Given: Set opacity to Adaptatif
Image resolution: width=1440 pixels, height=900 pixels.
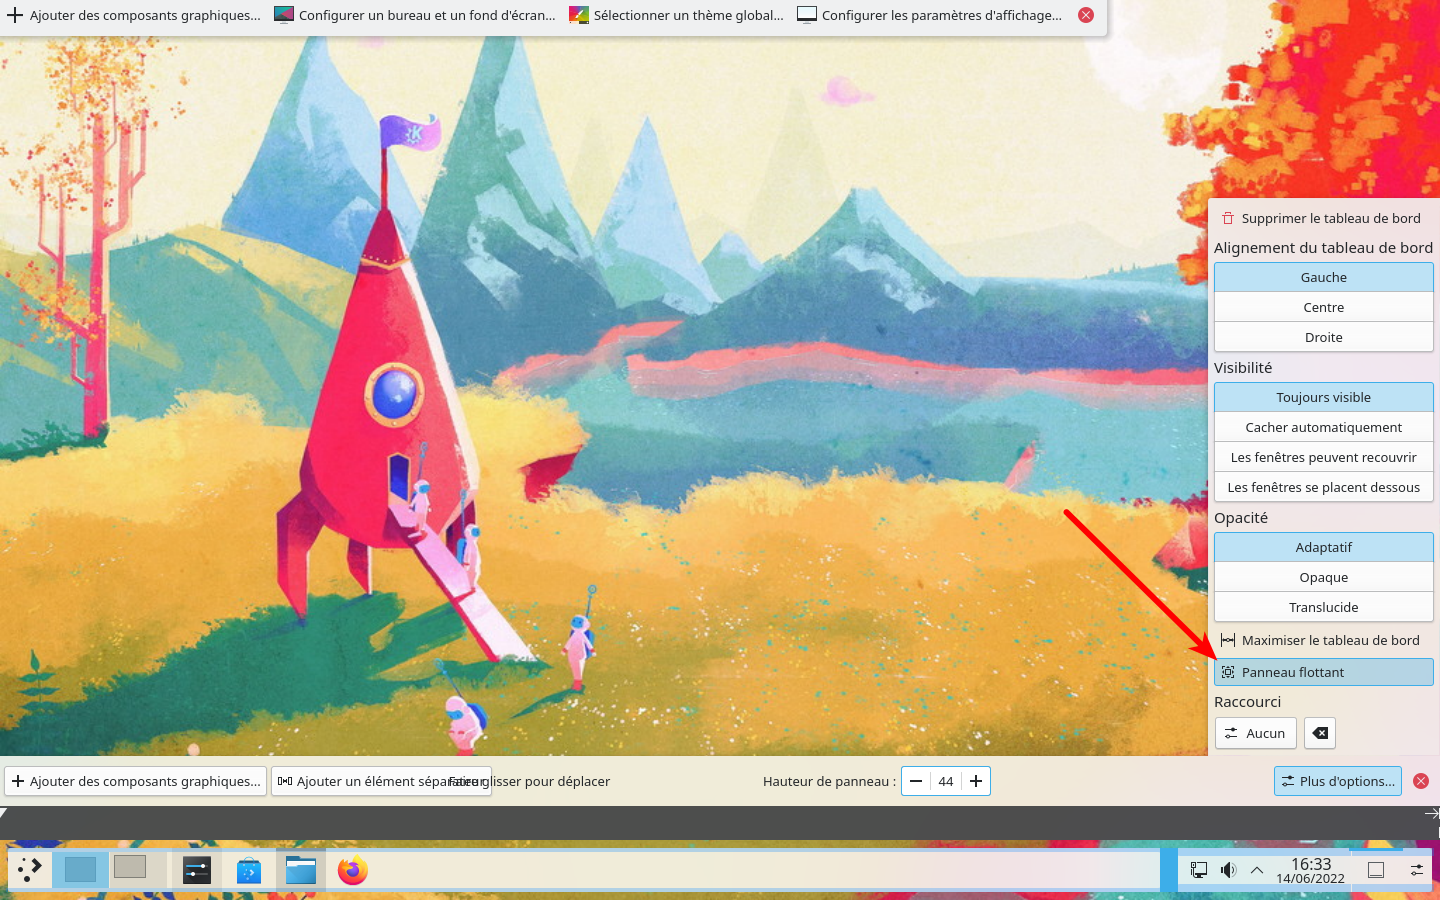Looking at the screenshot, I should (1324, 547).
